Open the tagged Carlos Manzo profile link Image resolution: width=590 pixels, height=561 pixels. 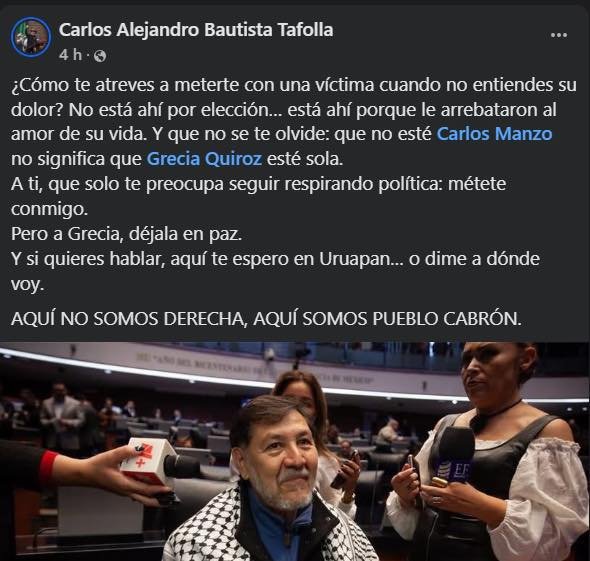coord(494,134)
